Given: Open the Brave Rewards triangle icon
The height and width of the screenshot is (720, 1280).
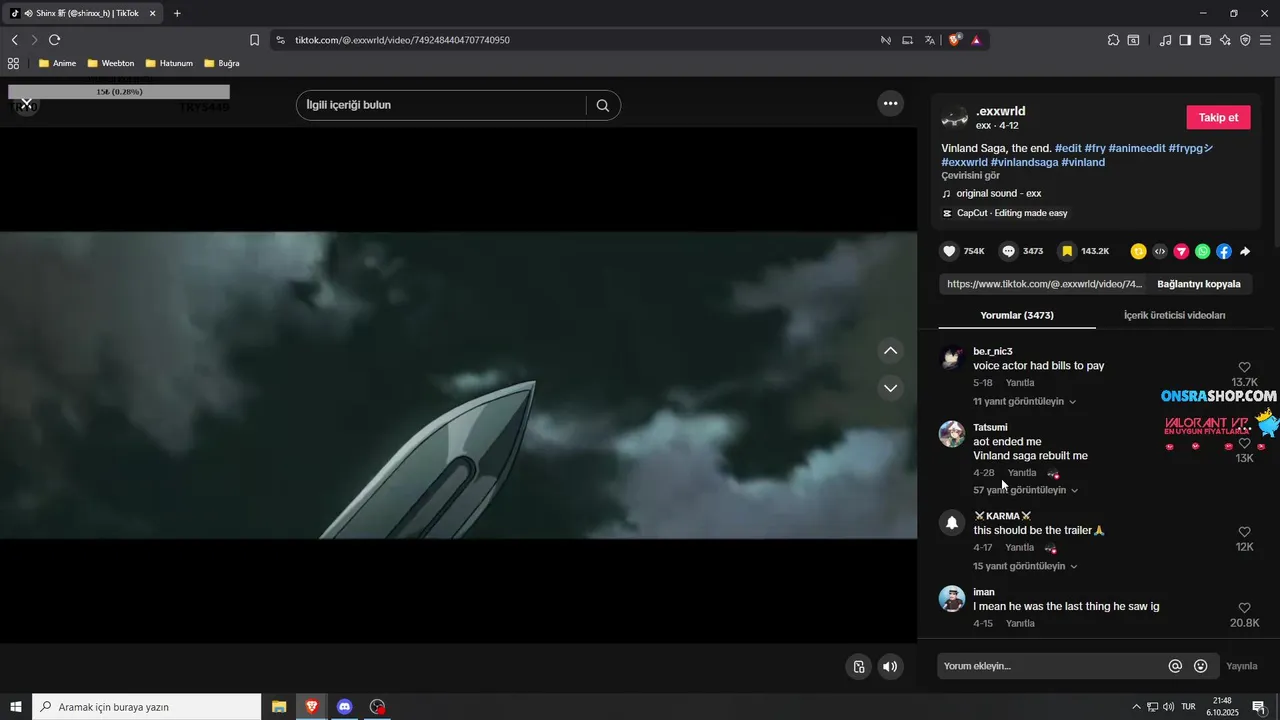Looking at the screenshot, I should 976,40.
